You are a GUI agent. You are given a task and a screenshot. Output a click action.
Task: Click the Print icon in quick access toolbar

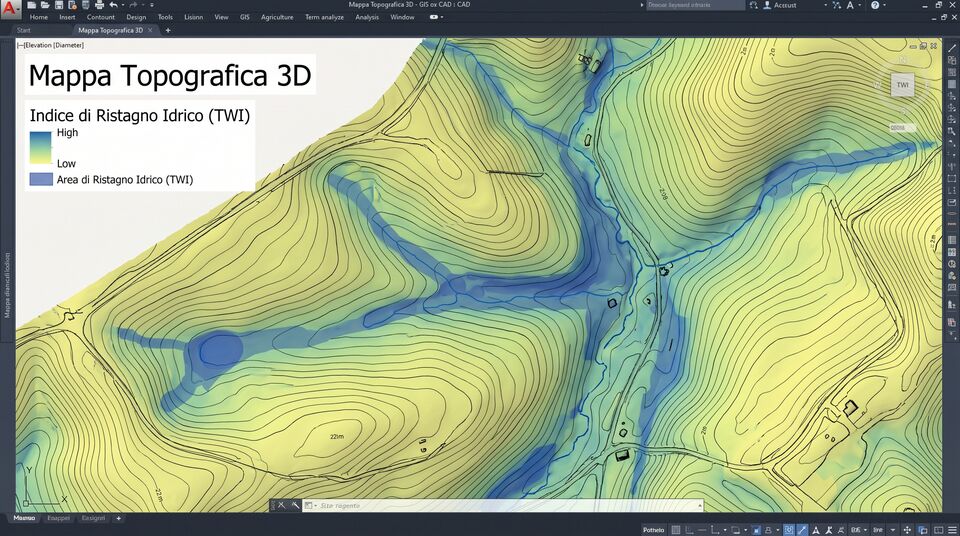tap(99, 5)
